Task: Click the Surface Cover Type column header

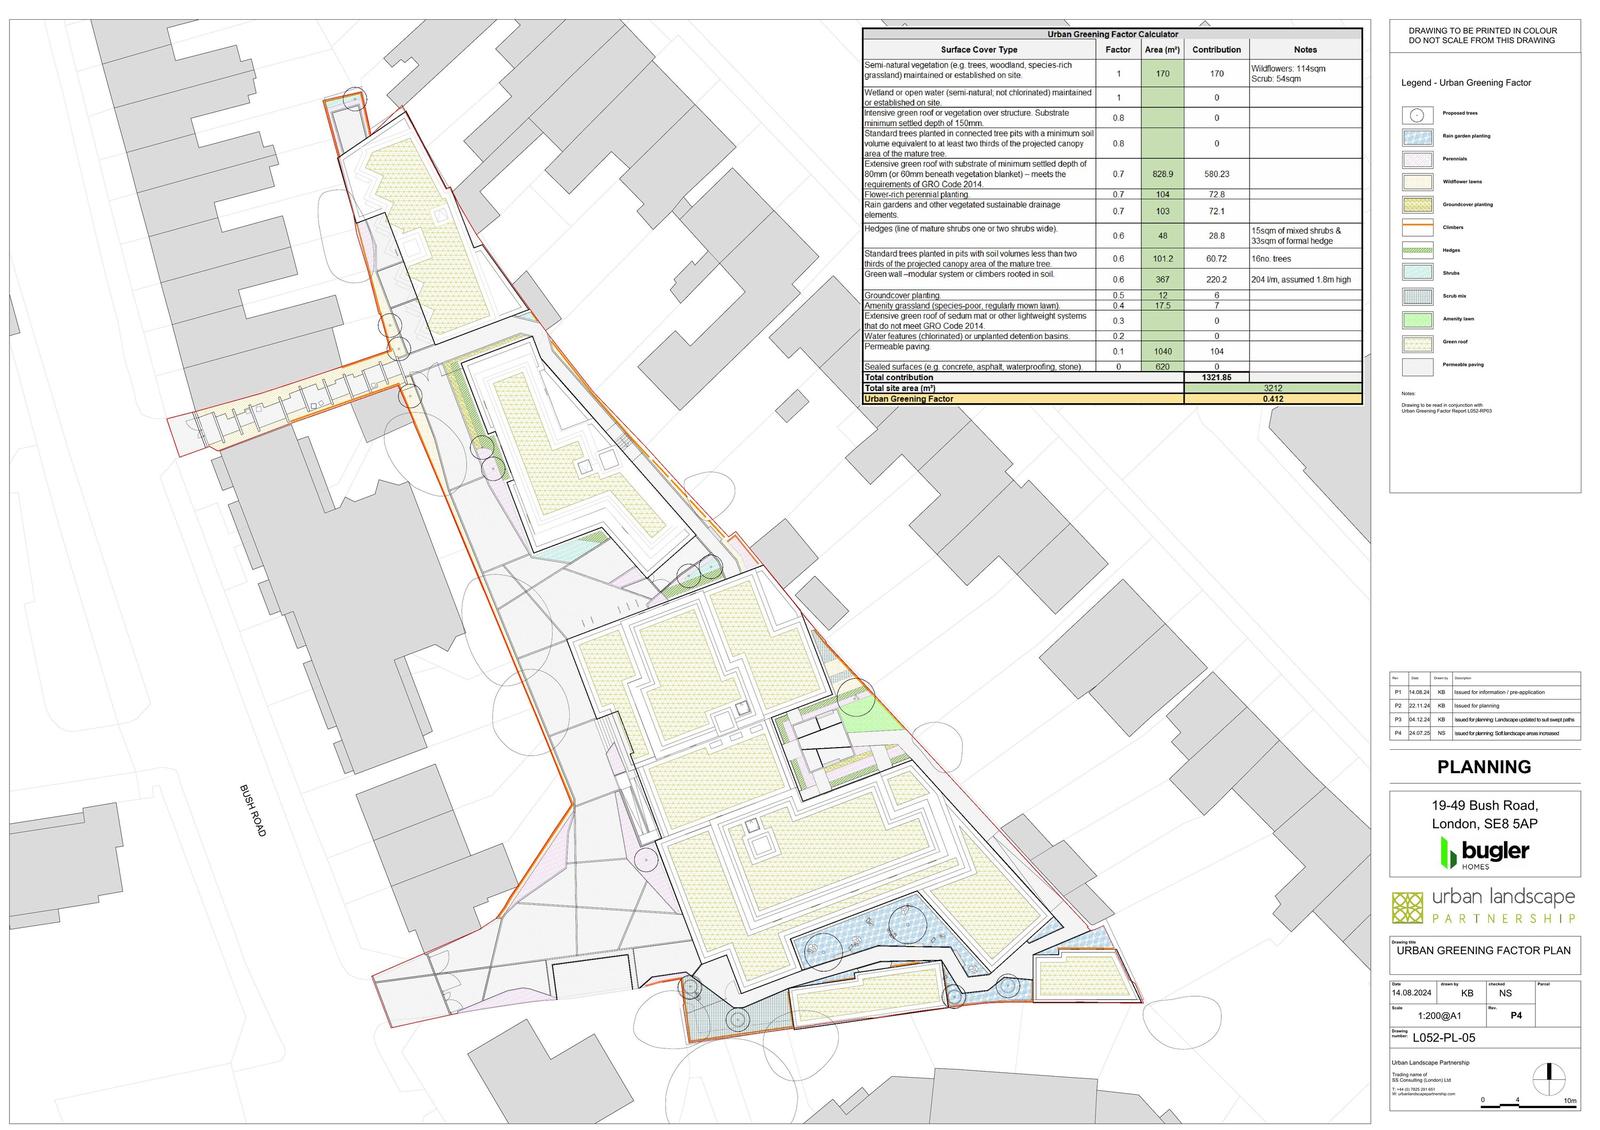Action: tap(979, 49)
